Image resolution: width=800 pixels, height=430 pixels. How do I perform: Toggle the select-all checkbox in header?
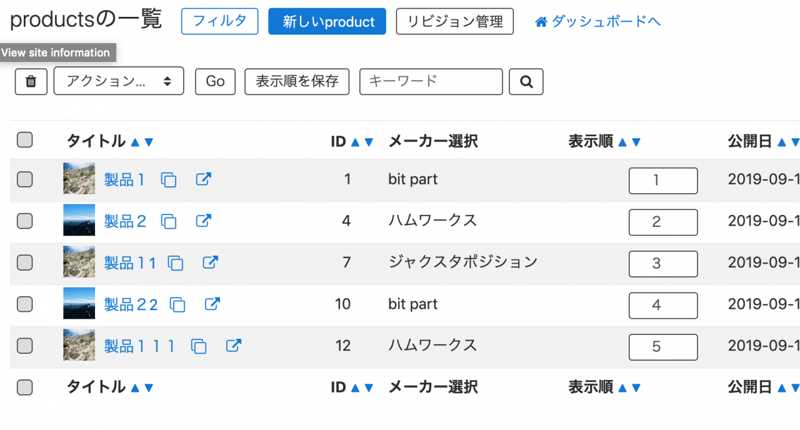coord(25,141)
